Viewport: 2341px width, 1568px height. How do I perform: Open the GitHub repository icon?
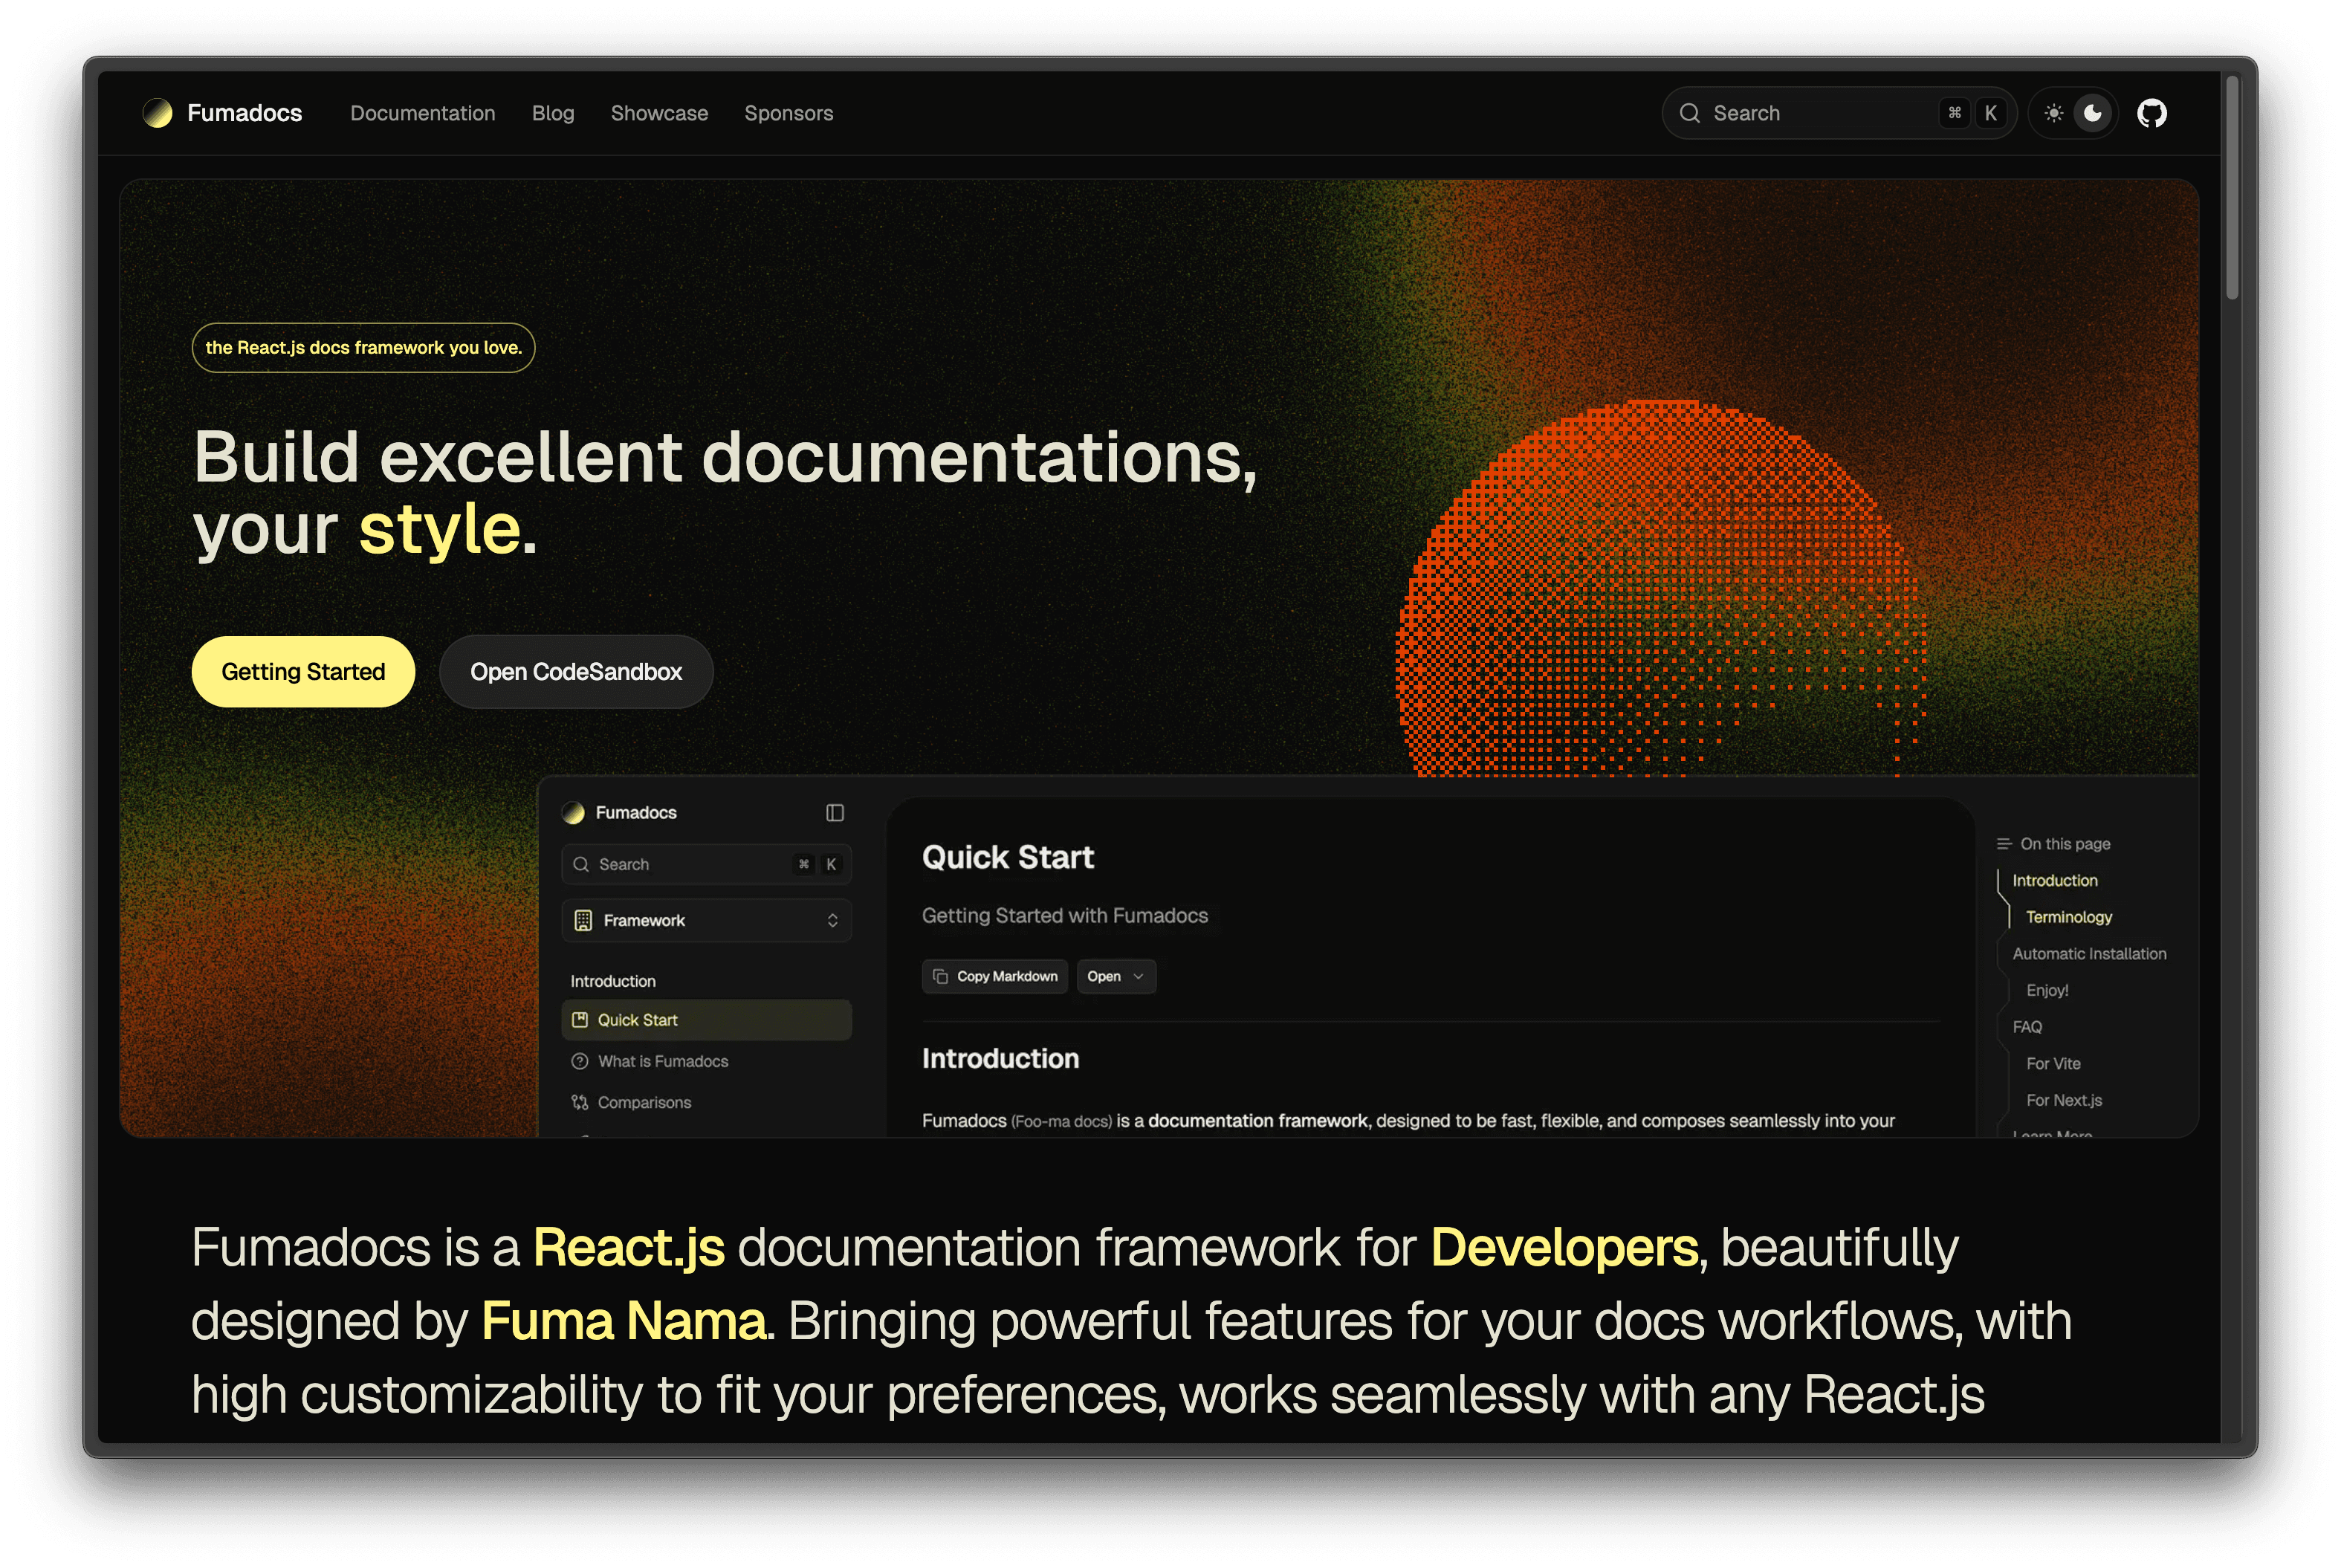(x=2151, y=113)
